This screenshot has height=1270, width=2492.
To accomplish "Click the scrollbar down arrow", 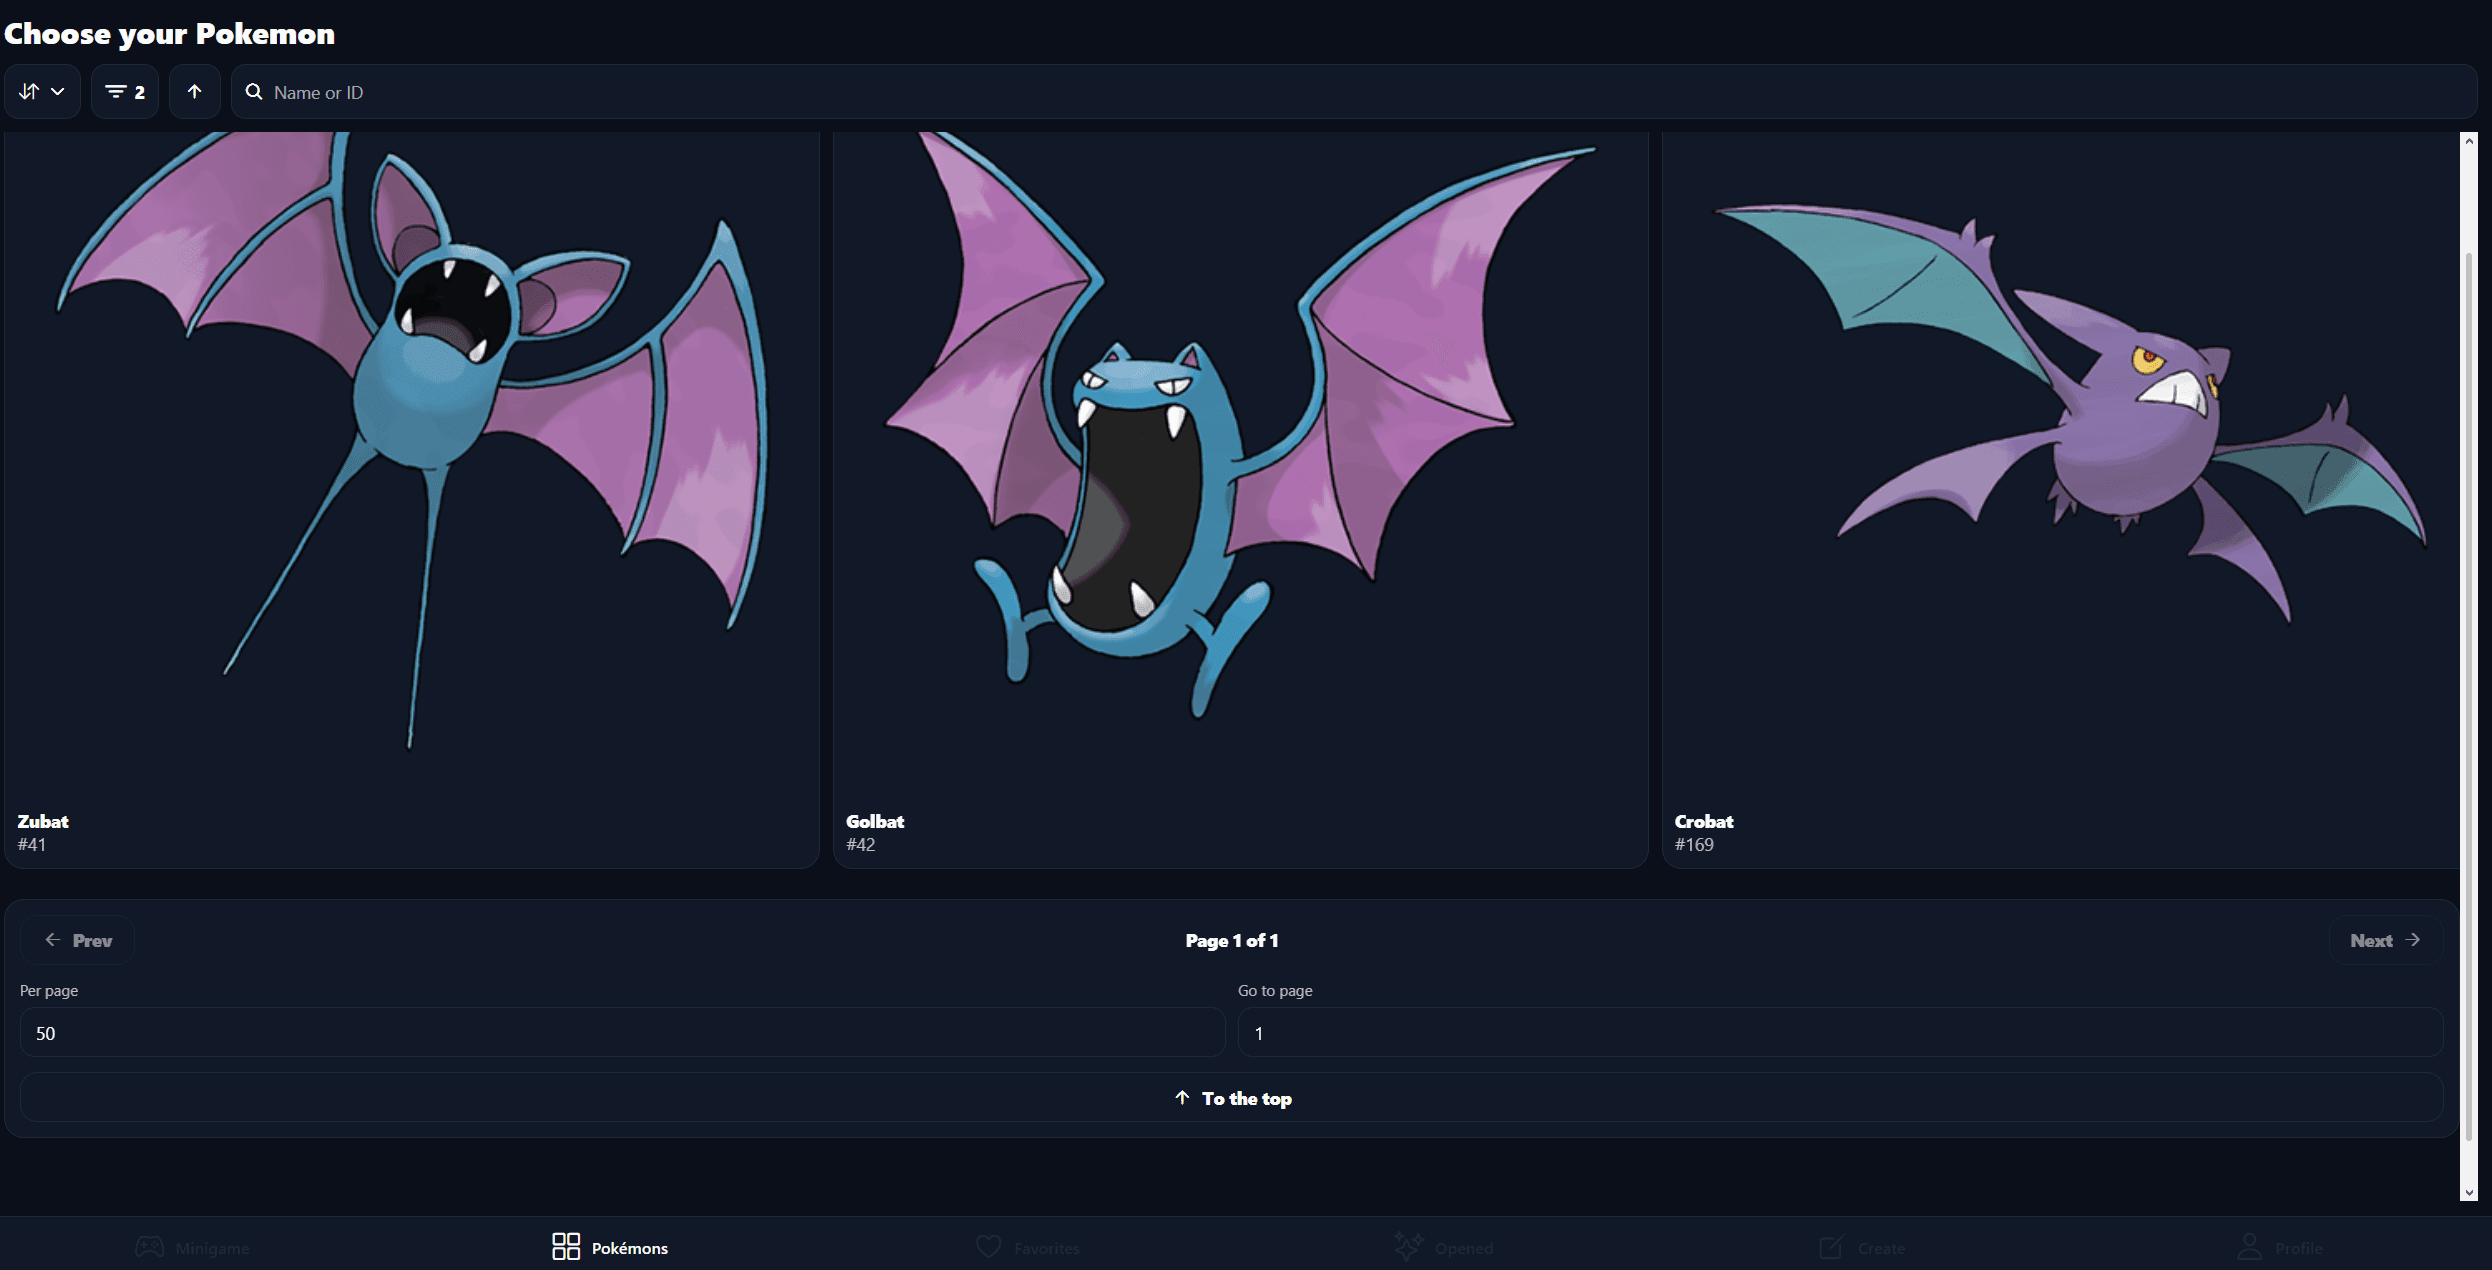I will (2469, 1192).
